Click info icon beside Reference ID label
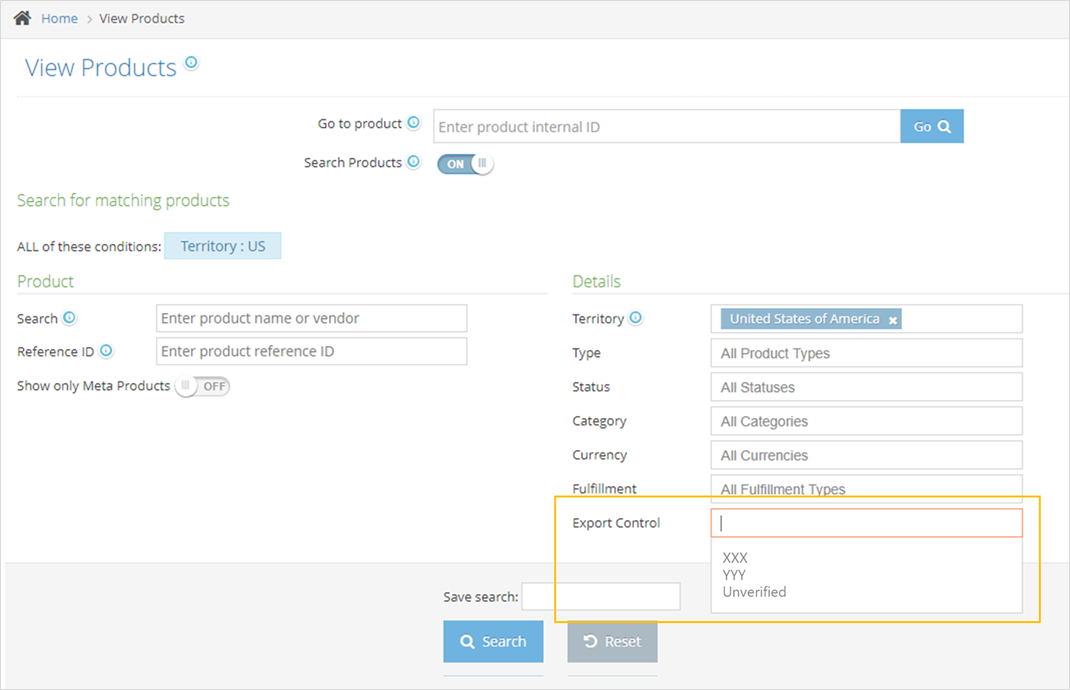1070x690 pixels. point(106,351)
